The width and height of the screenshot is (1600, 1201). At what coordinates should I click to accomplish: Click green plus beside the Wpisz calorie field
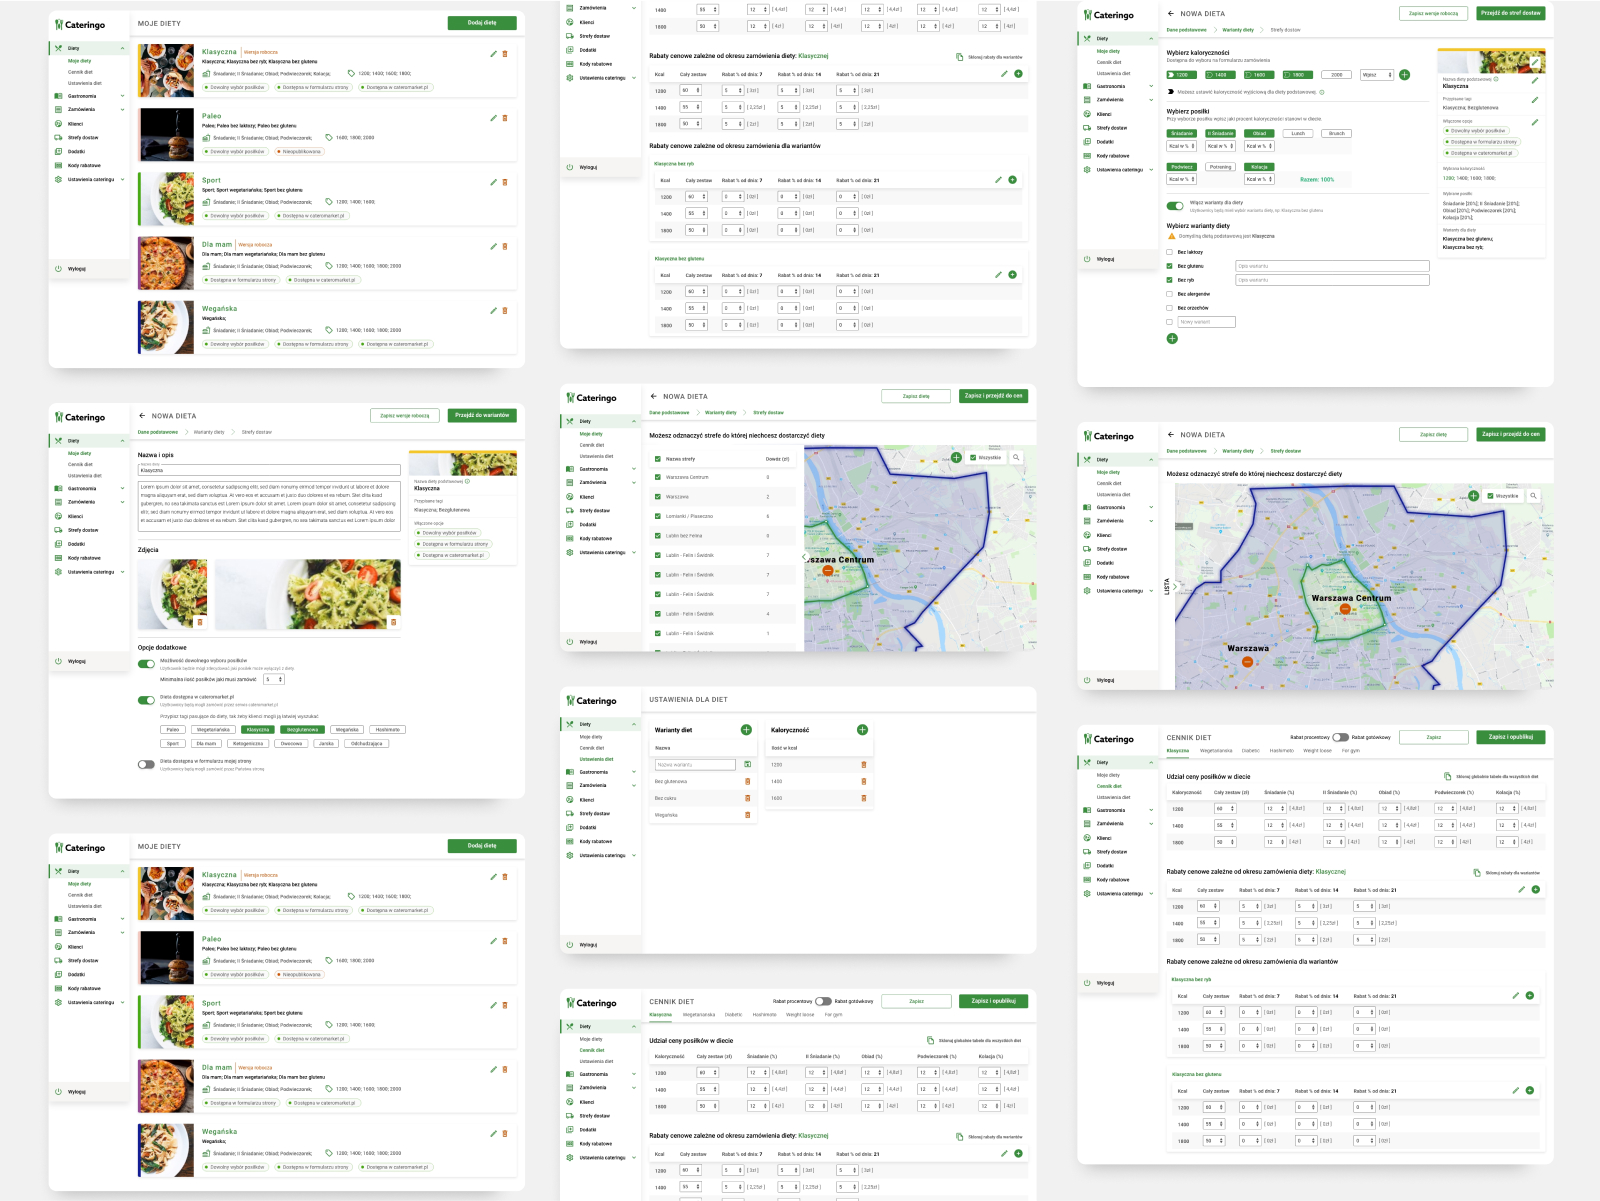[x=1404, y=75]
